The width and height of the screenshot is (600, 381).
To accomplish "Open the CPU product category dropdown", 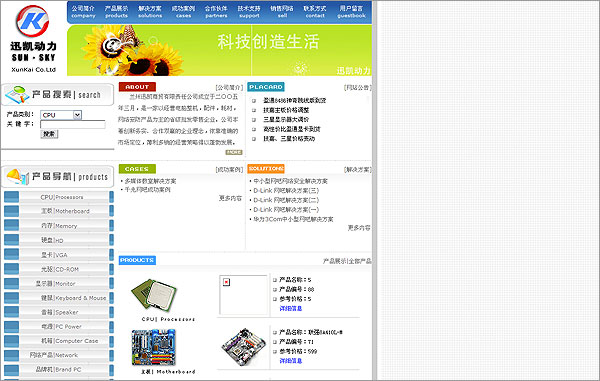I will point(61,115).
